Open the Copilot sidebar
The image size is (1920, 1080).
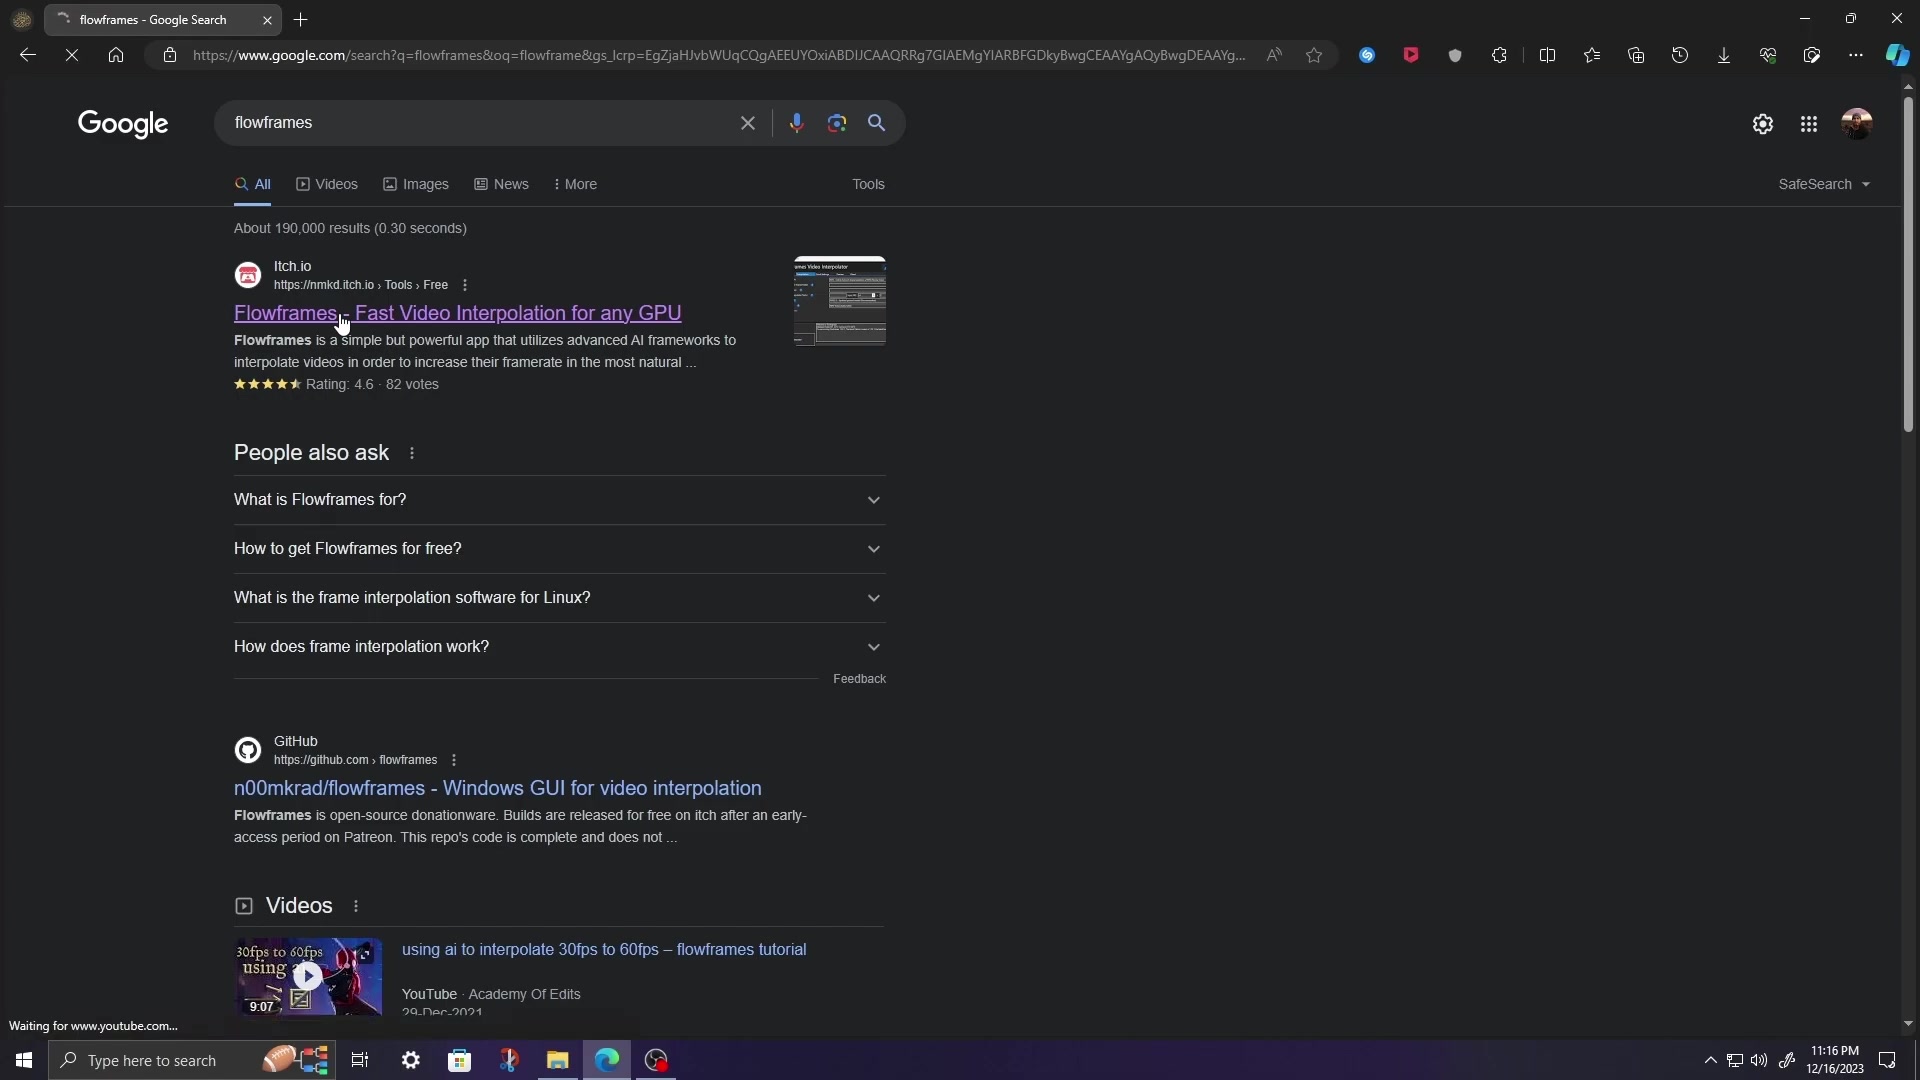coord(1897,55)
